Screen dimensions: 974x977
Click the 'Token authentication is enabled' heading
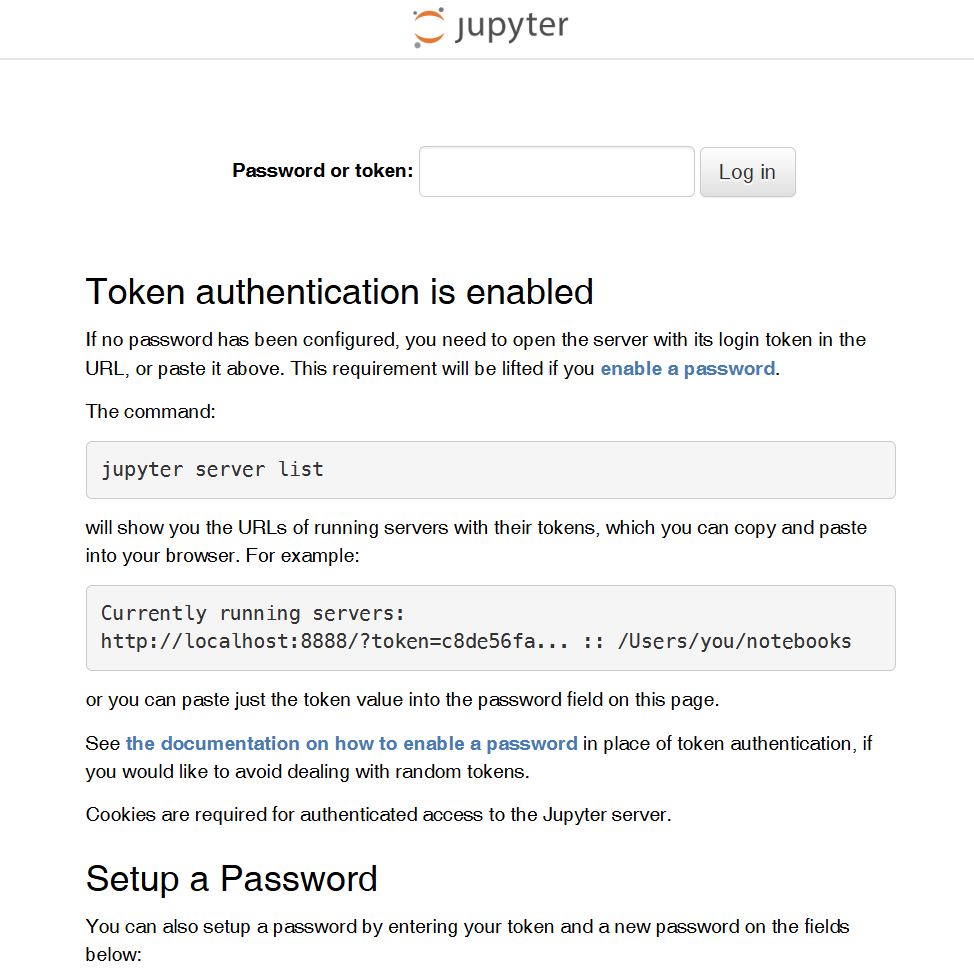(339, 292)
